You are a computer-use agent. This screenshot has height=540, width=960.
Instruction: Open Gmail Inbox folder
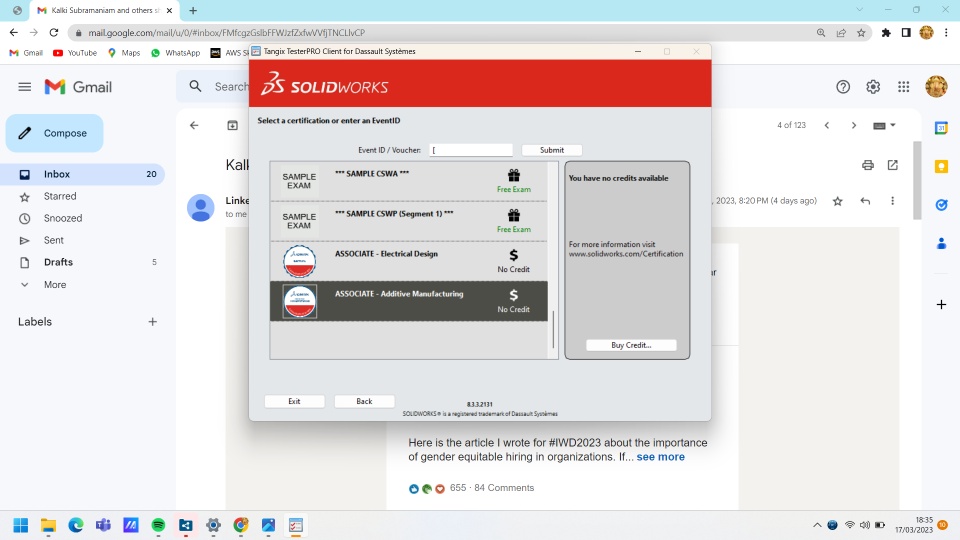(83, 174)
